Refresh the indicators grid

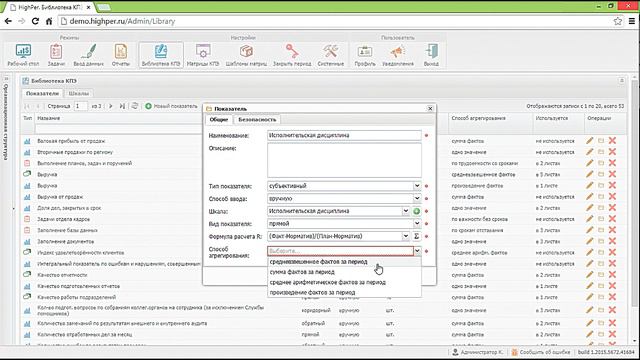(135, 106)
